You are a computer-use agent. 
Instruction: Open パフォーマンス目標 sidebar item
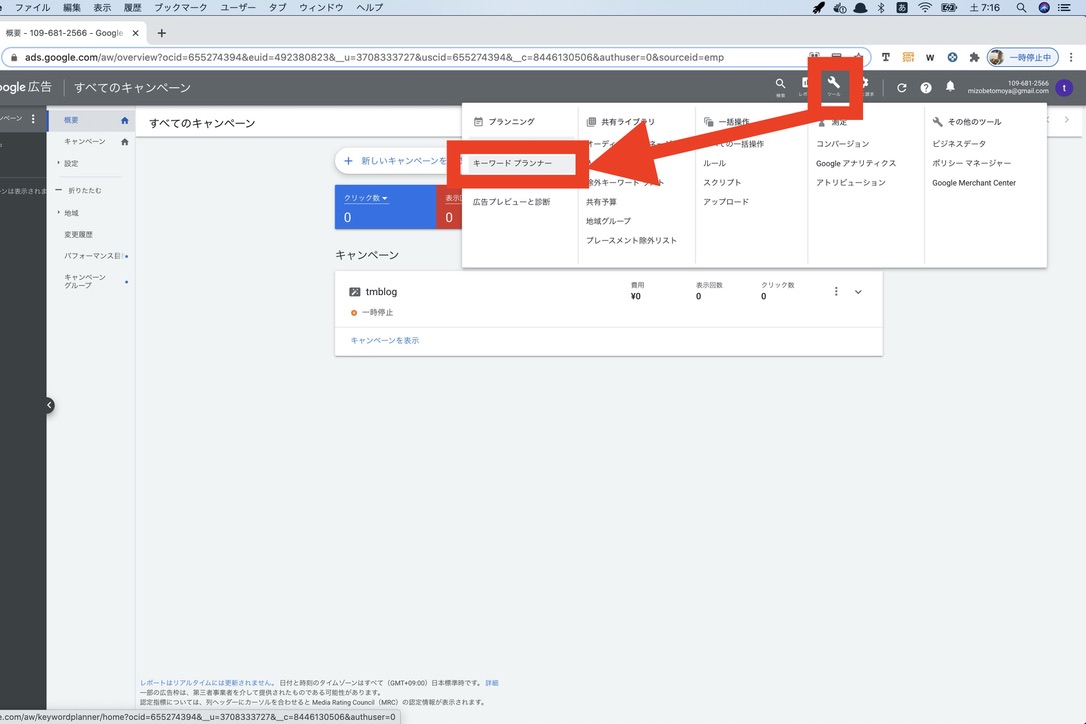click(94, 256)
